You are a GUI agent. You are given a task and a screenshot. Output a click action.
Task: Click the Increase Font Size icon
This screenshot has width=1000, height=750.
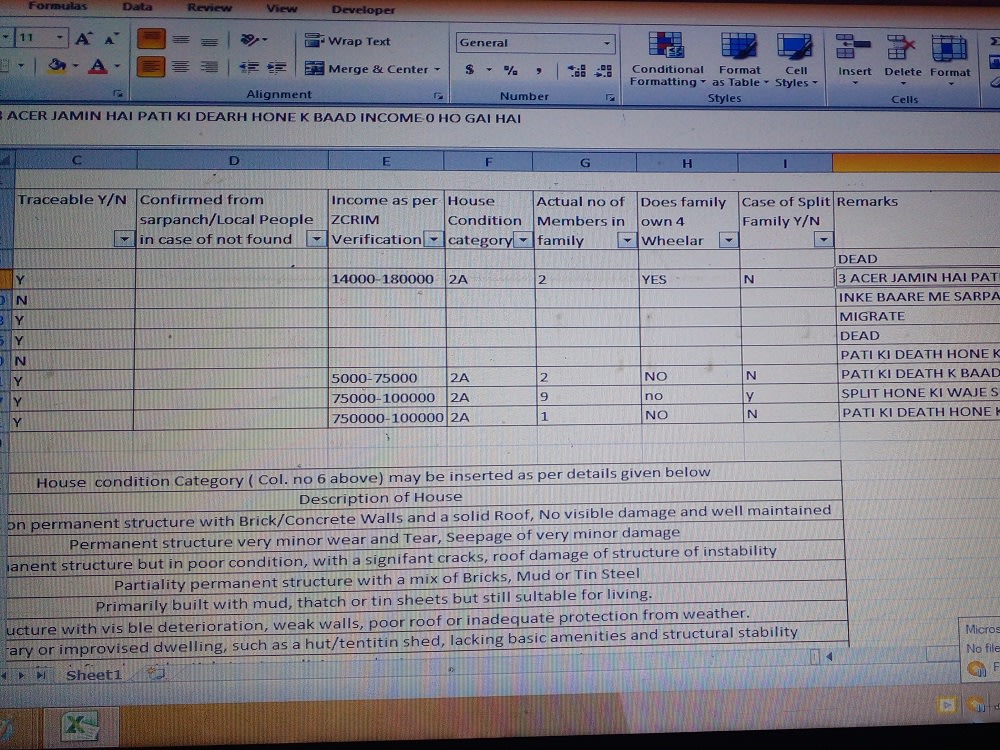(84, 39)
